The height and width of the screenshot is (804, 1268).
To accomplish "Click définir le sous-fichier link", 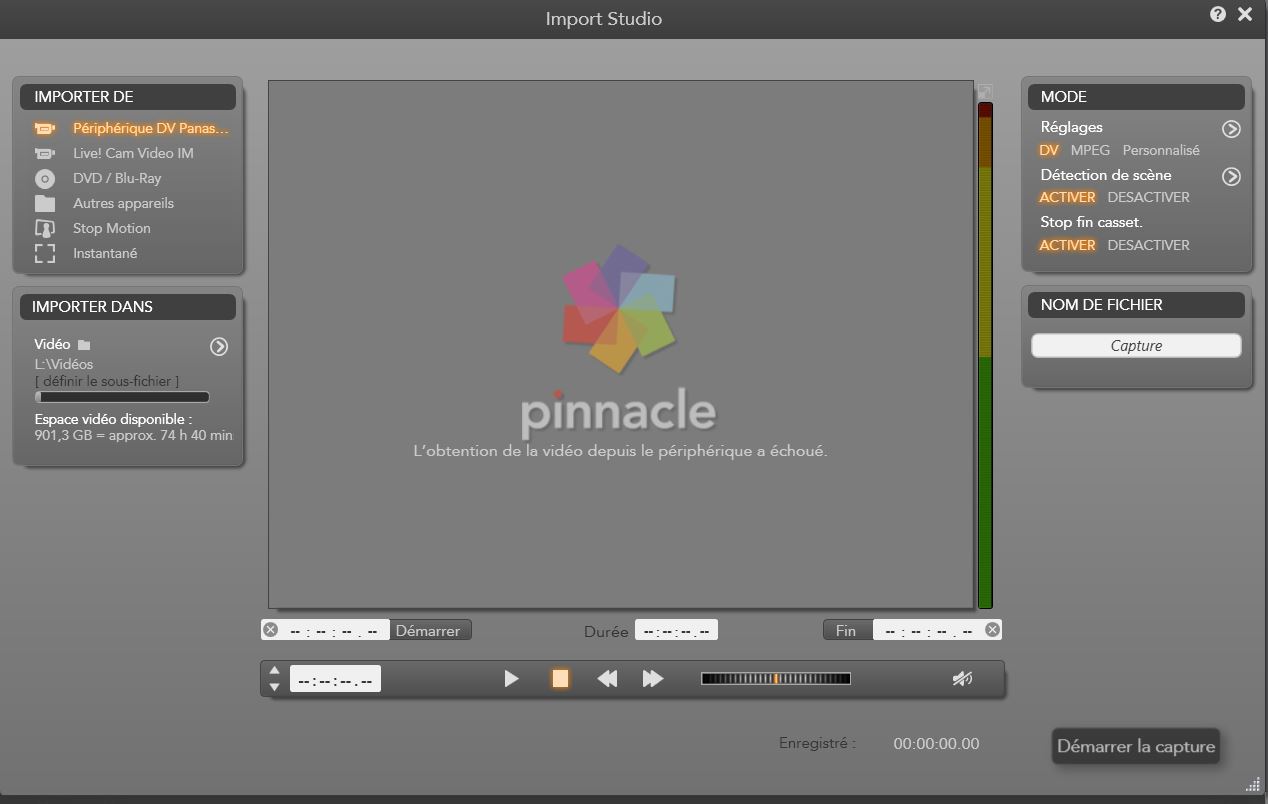I will tap(107, 381).
